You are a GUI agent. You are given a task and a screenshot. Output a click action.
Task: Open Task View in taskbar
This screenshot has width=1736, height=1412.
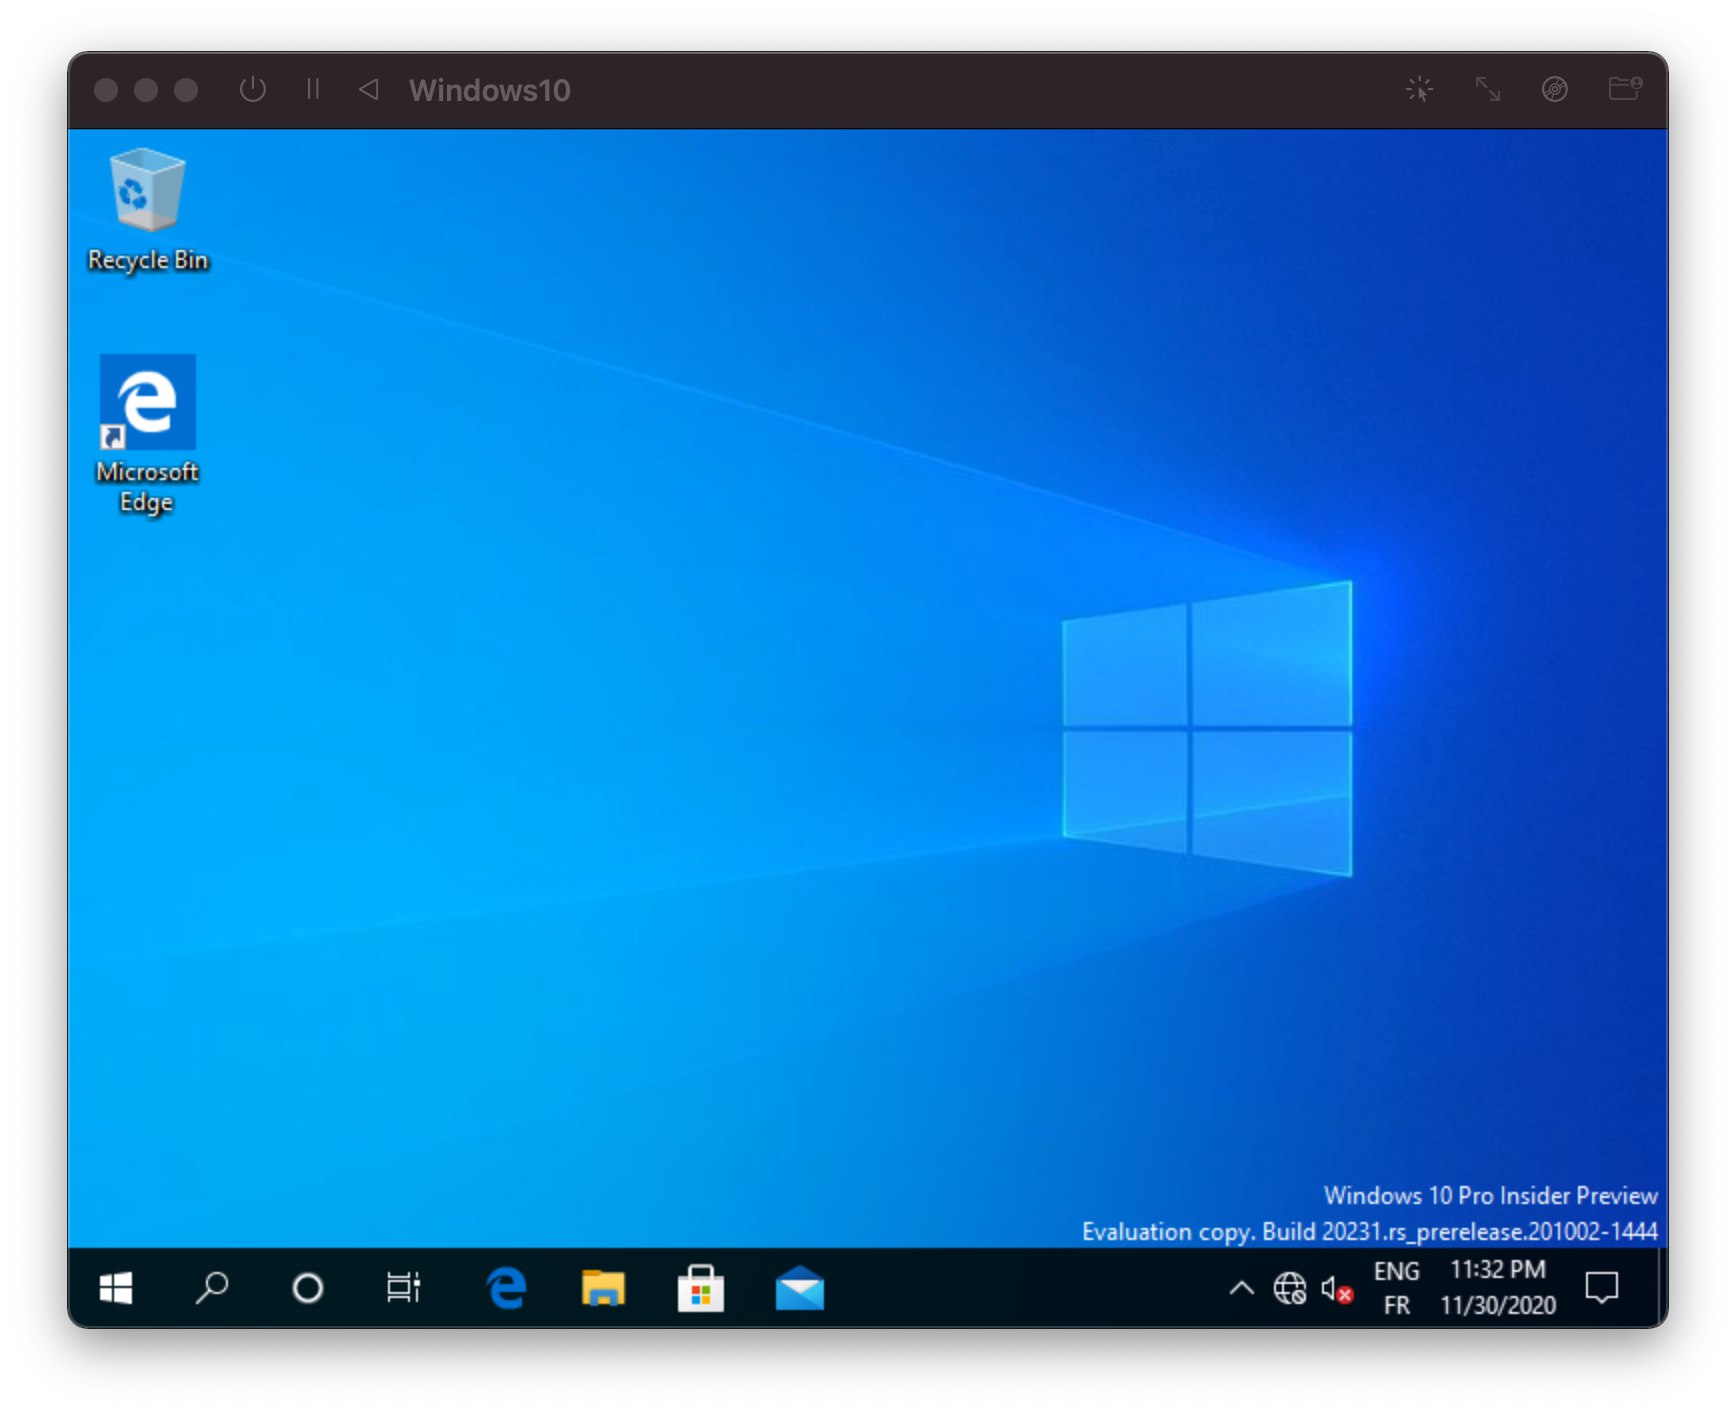pos(403,1288)
